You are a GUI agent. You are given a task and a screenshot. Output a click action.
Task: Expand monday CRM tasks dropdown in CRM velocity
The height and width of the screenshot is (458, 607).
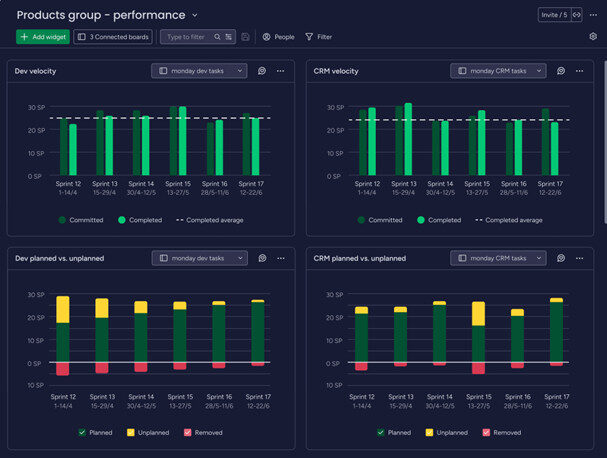tap(498, 71)
